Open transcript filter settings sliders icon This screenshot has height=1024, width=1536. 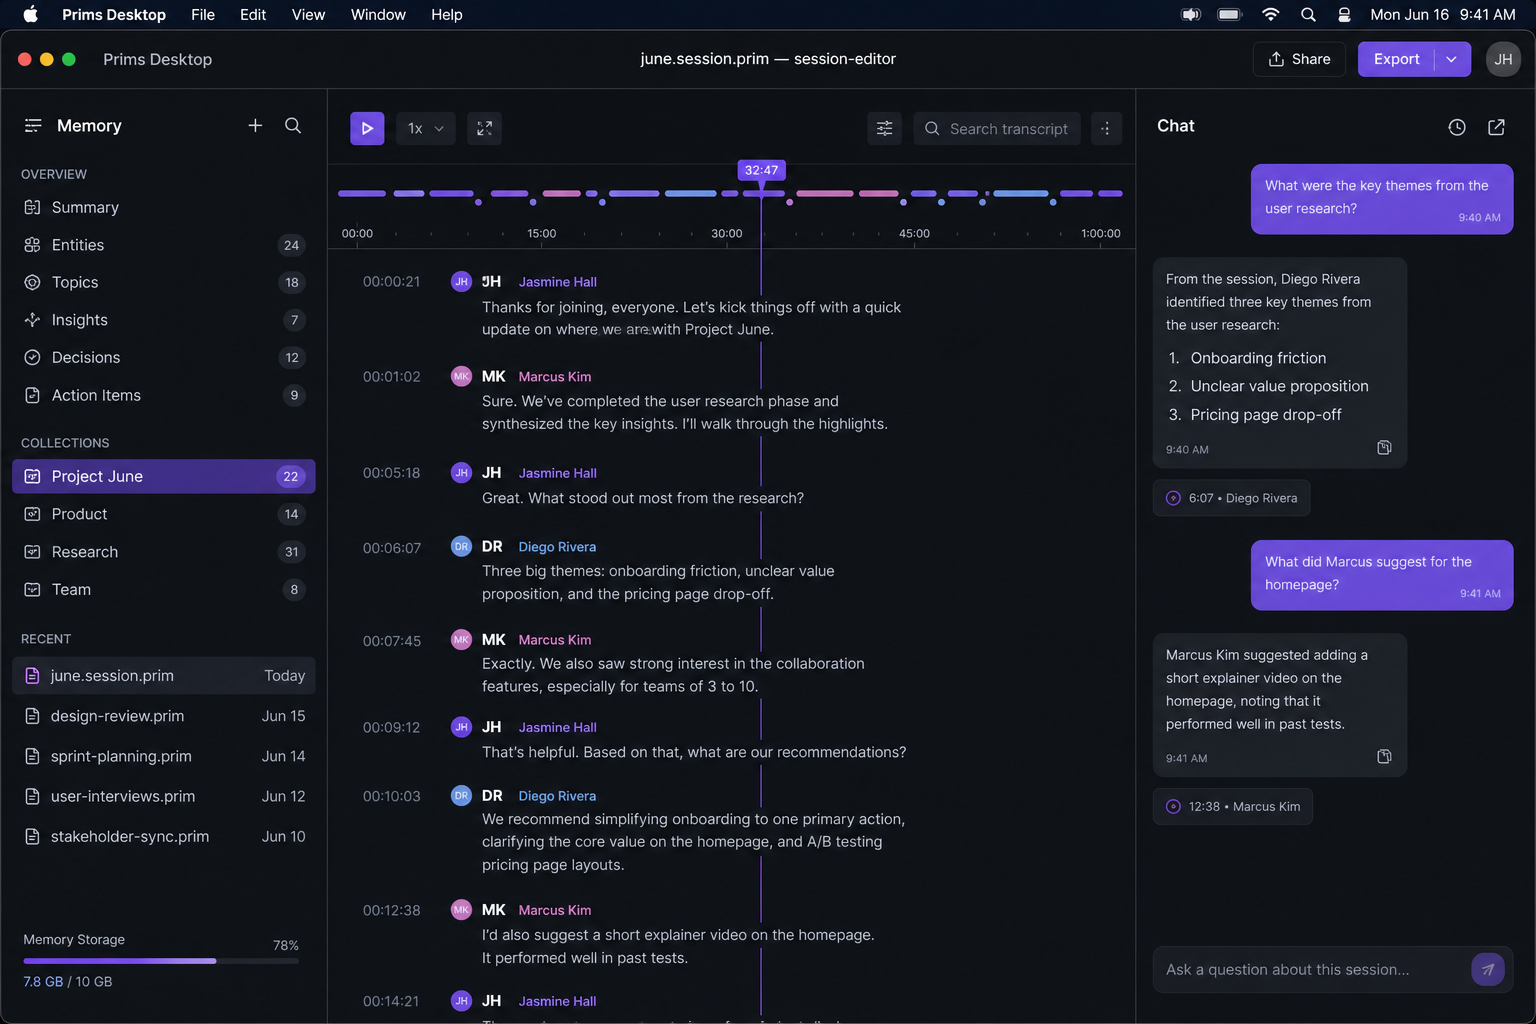[x=885, y=128]
